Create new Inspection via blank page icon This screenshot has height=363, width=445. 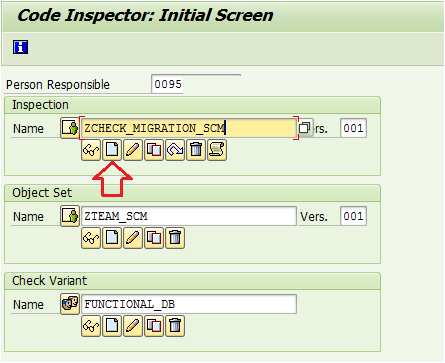(112, 150)
